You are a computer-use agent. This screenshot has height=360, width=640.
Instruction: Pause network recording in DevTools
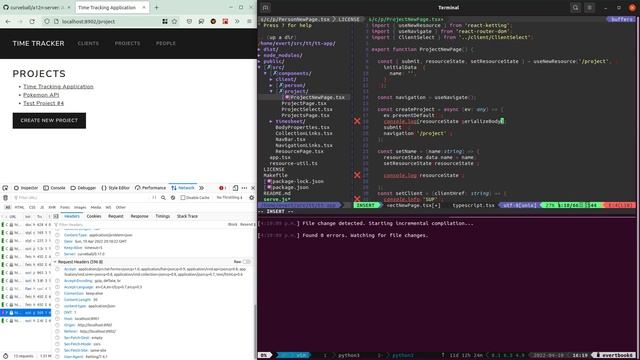(154, 198)
